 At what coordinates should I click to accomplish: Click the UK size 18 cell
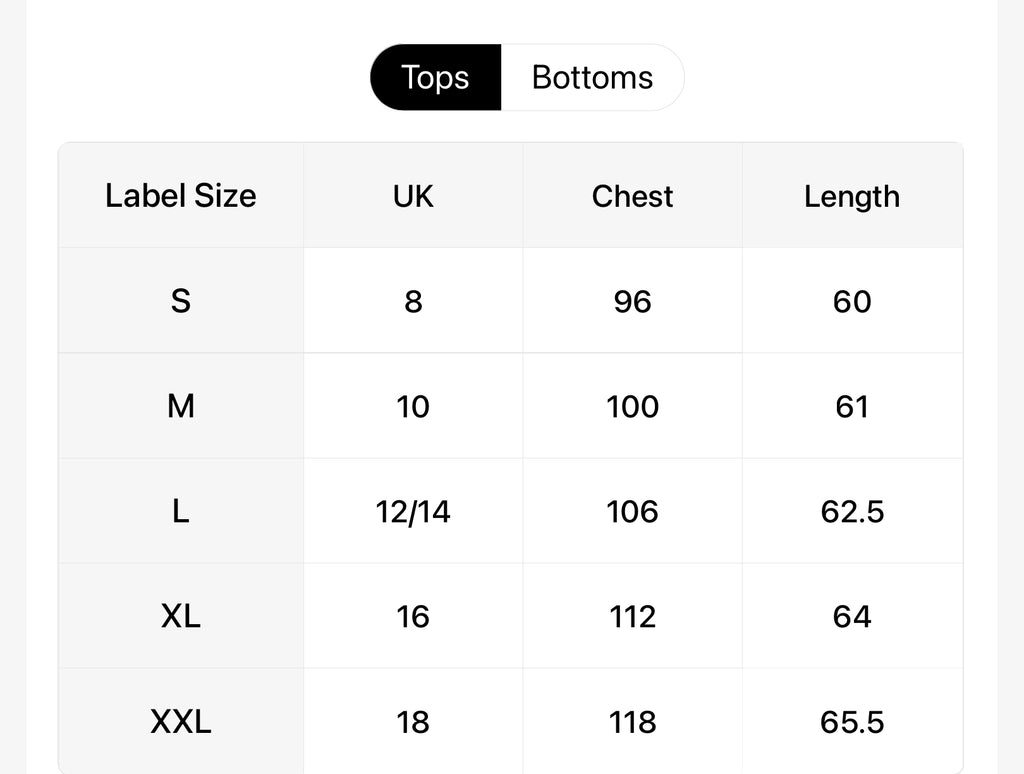pyautogui.click(x=413, y=721)
